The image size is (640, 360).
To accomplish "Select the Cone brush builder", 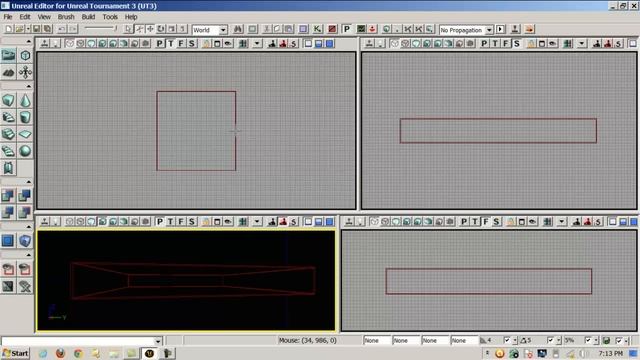I will pyautogui.click(x=25, y=100).
